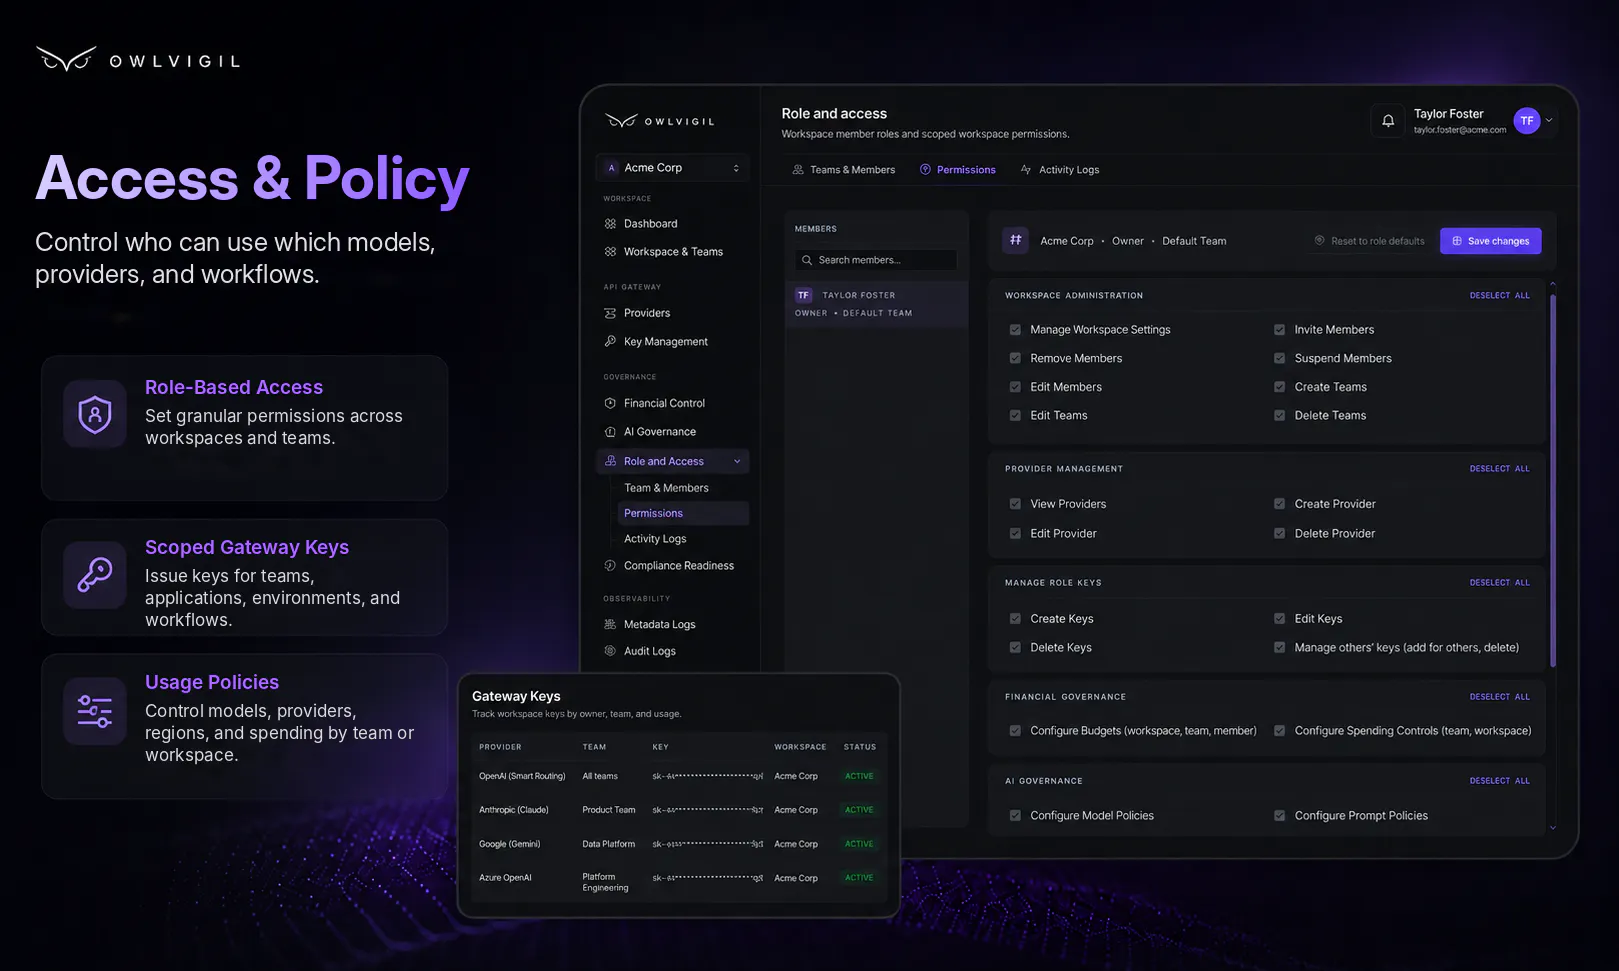Click the OpenAI (Smart Routing) key row
Image resolution: width=1619 pixels, height=971 pixels.
pos(678,777)
